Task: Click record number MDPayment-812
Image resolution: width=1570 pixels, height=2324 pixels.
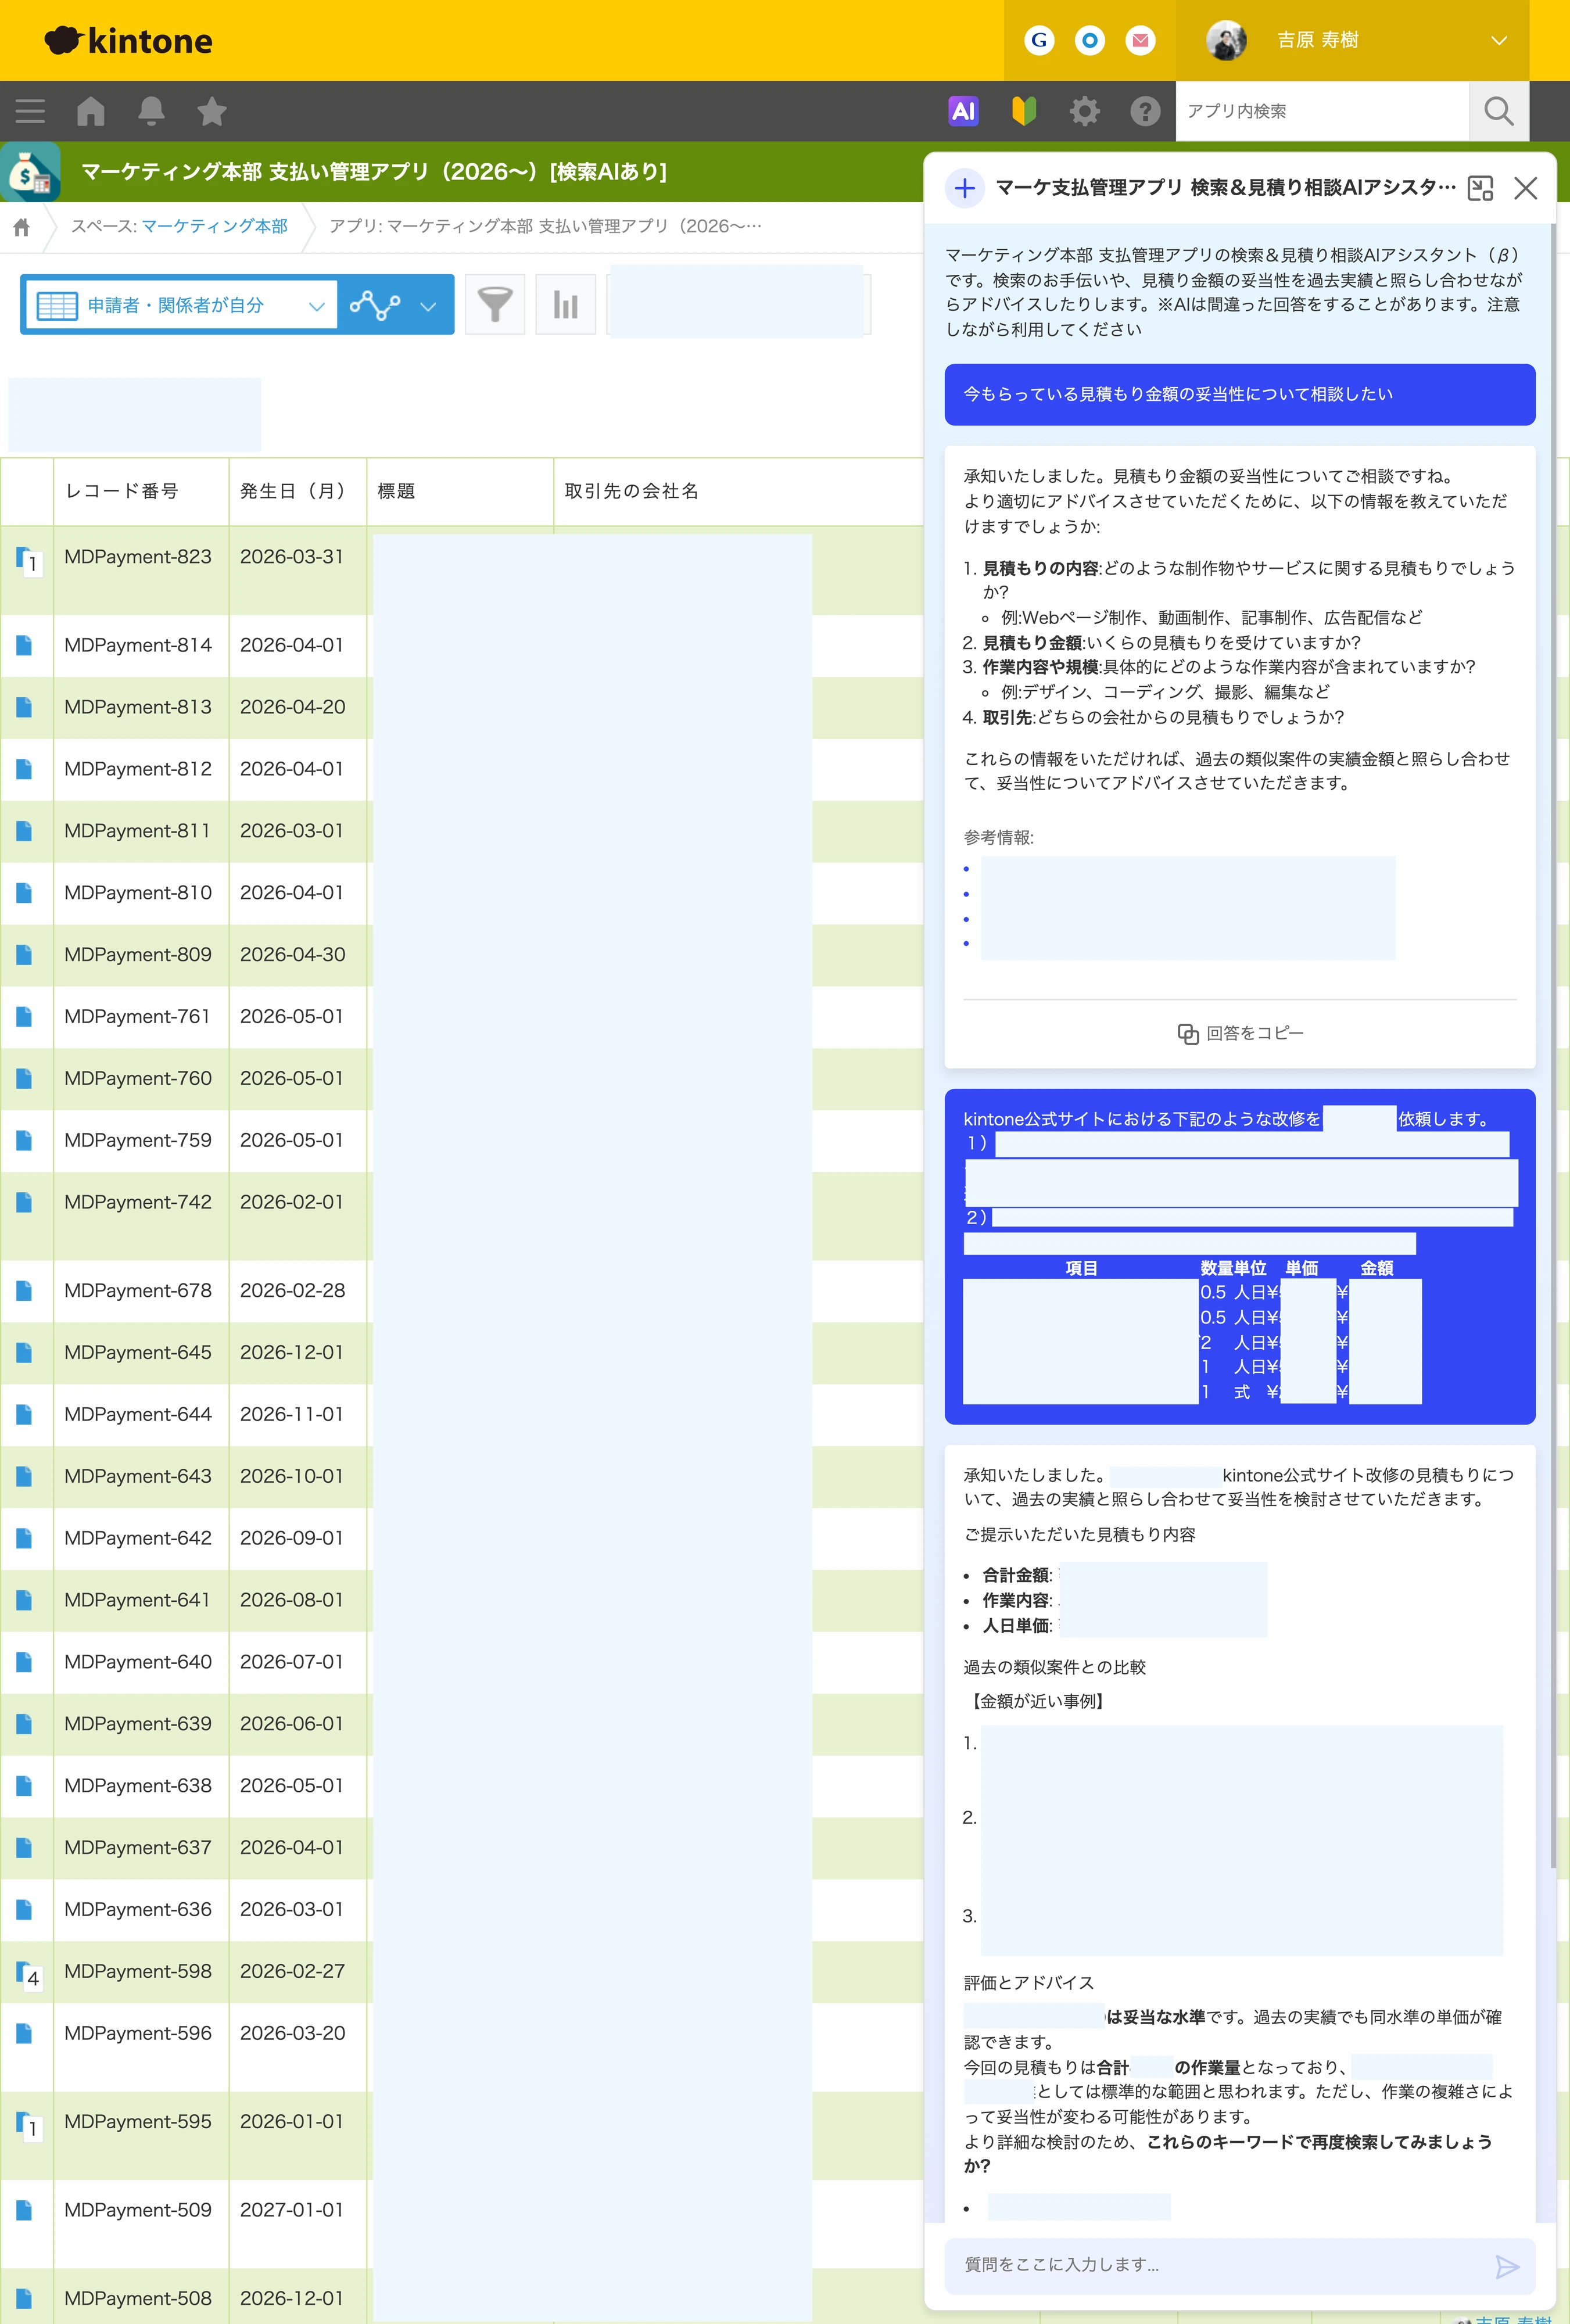Action: [x=138, y=769]
